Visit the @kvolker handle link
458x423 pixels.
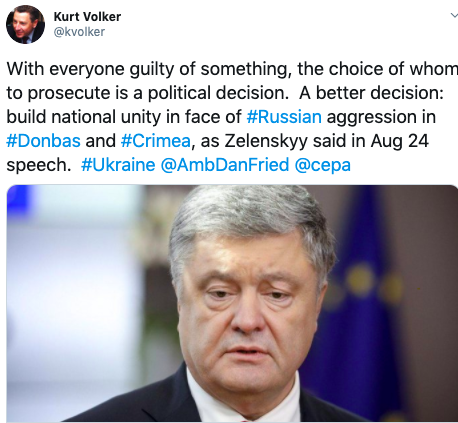(79, 32)
